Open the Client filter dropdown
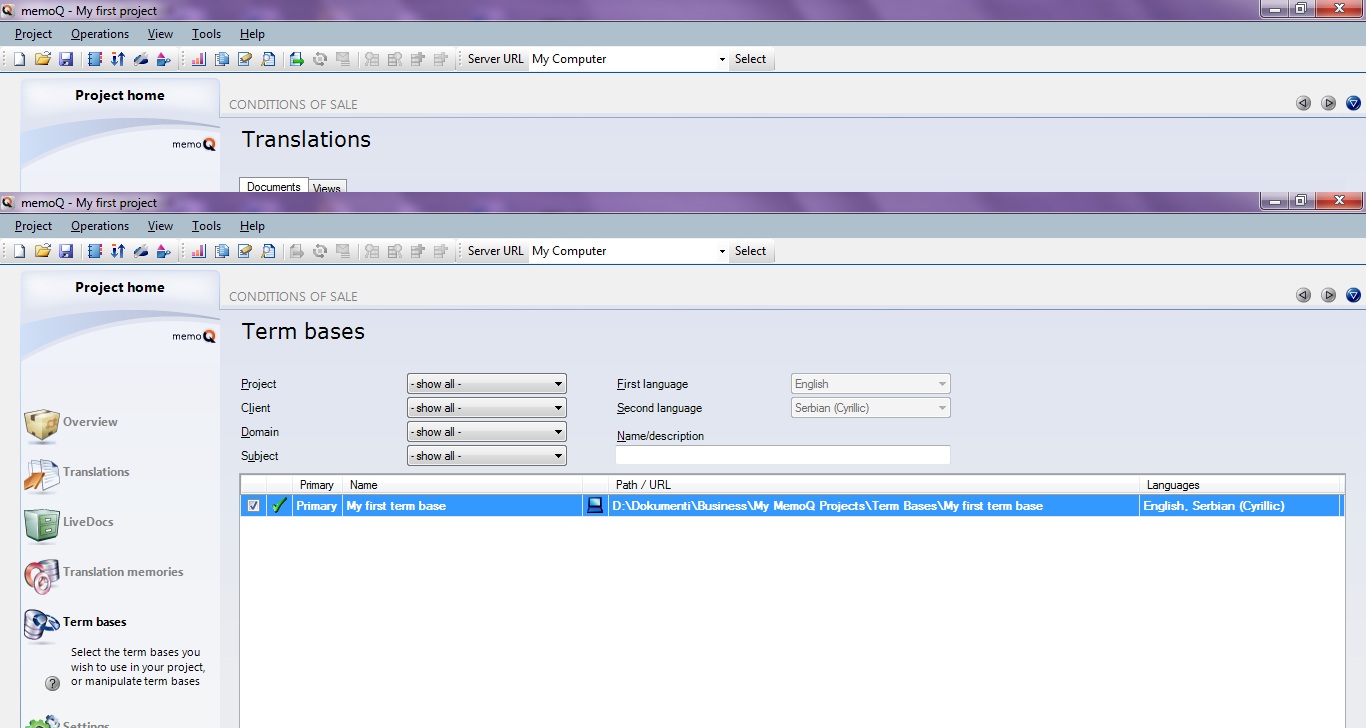Image resolution: width=1366 pixels, height=728 pixels. tap(487, 408)
